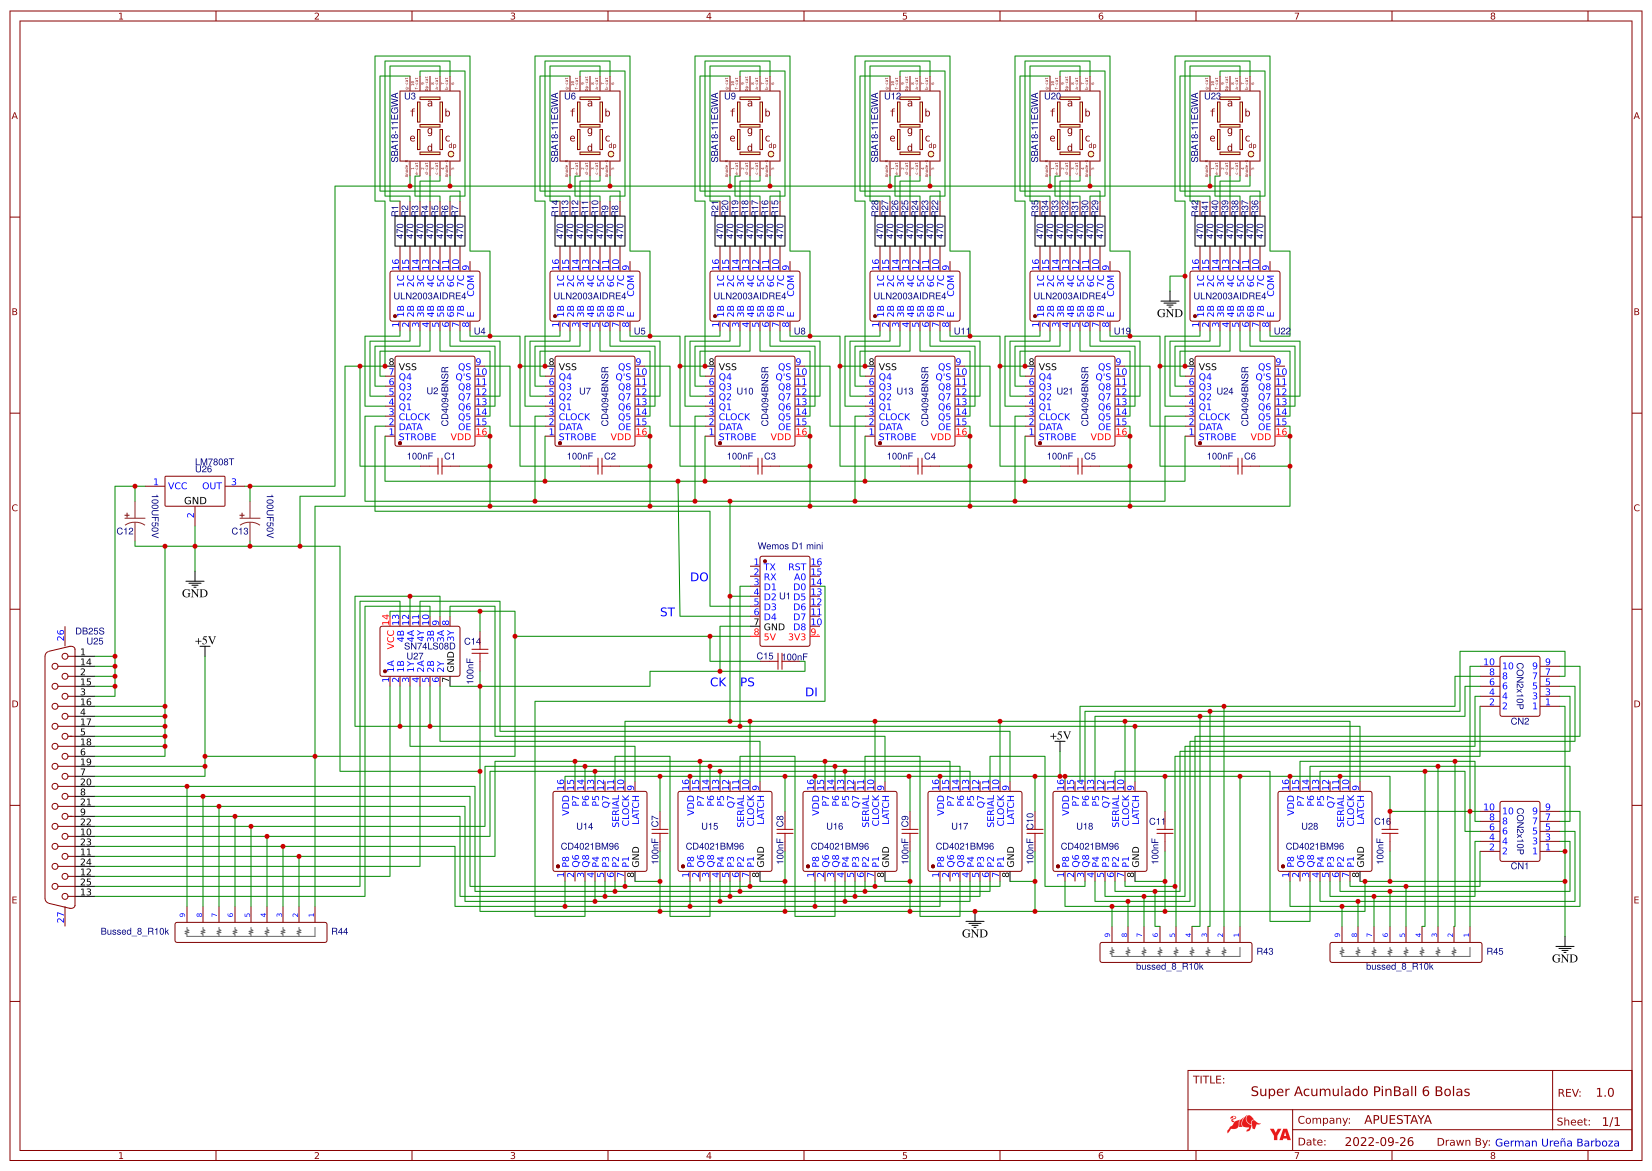Click the ST net label

coord(667,612)
